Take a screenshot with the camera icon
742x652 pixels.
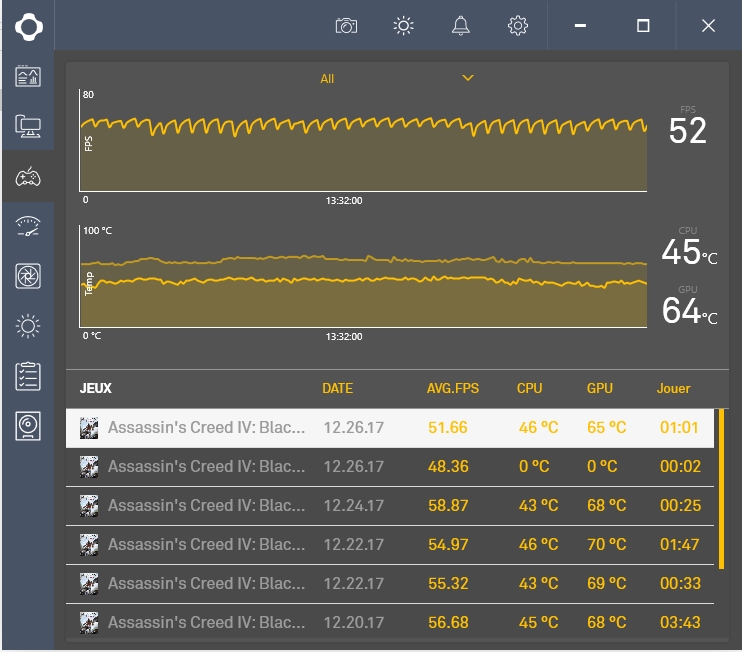pyautogui.click(x=346, y=26)
